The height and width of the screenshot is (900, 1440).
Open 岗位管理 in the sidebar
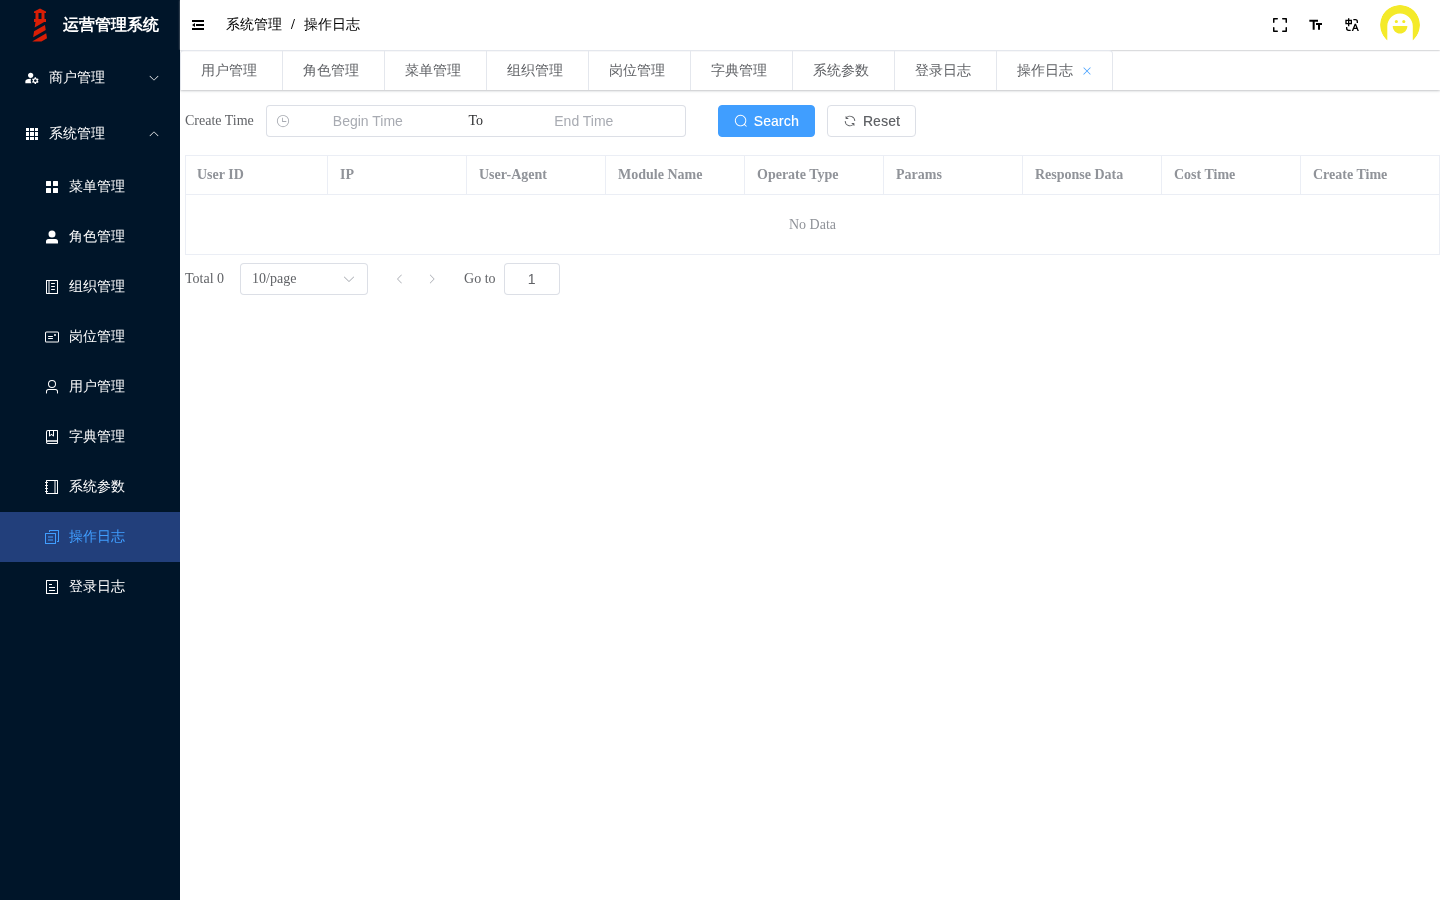pos(90,337)
